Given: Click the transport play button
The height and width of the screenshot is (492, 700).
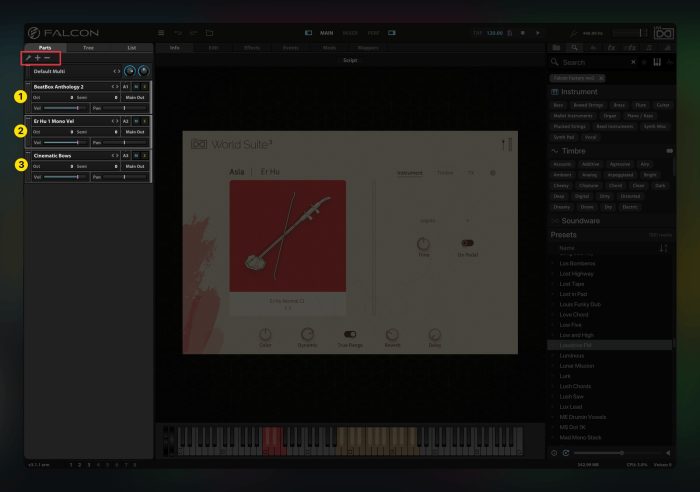Looking at the screenshot, I should (x=538, y=33).
